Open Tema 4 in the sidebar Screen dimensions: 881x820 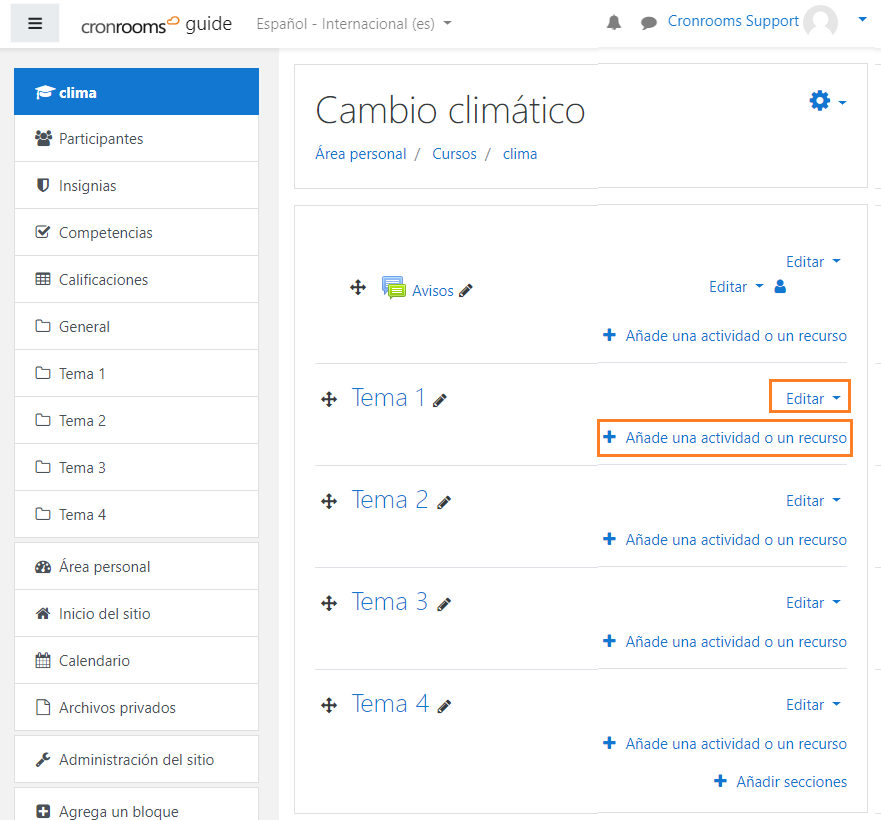(x=136, y=514)
